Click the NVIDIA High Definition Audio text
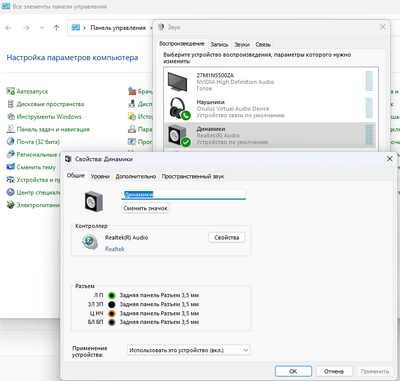The width and height of the screenshot is (400, 381). click(235, 82)
